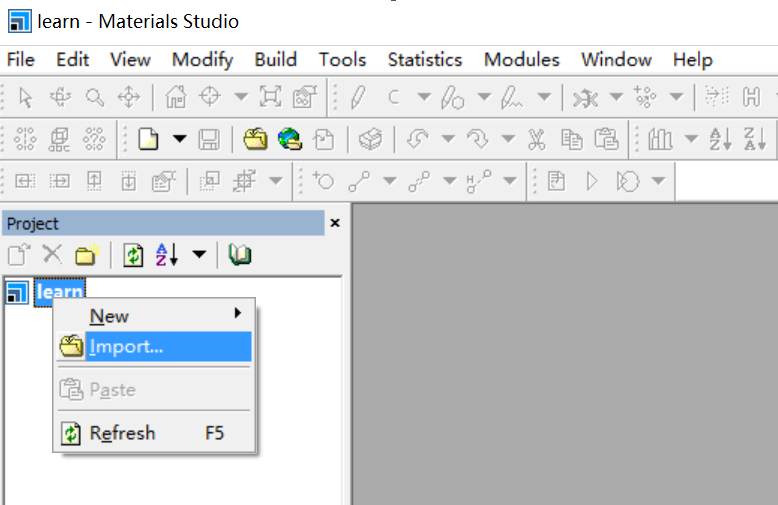Open dropdown arrow next to Sketch Ring
This screenshot has width=778, height=505.
(x=484, y=96)
